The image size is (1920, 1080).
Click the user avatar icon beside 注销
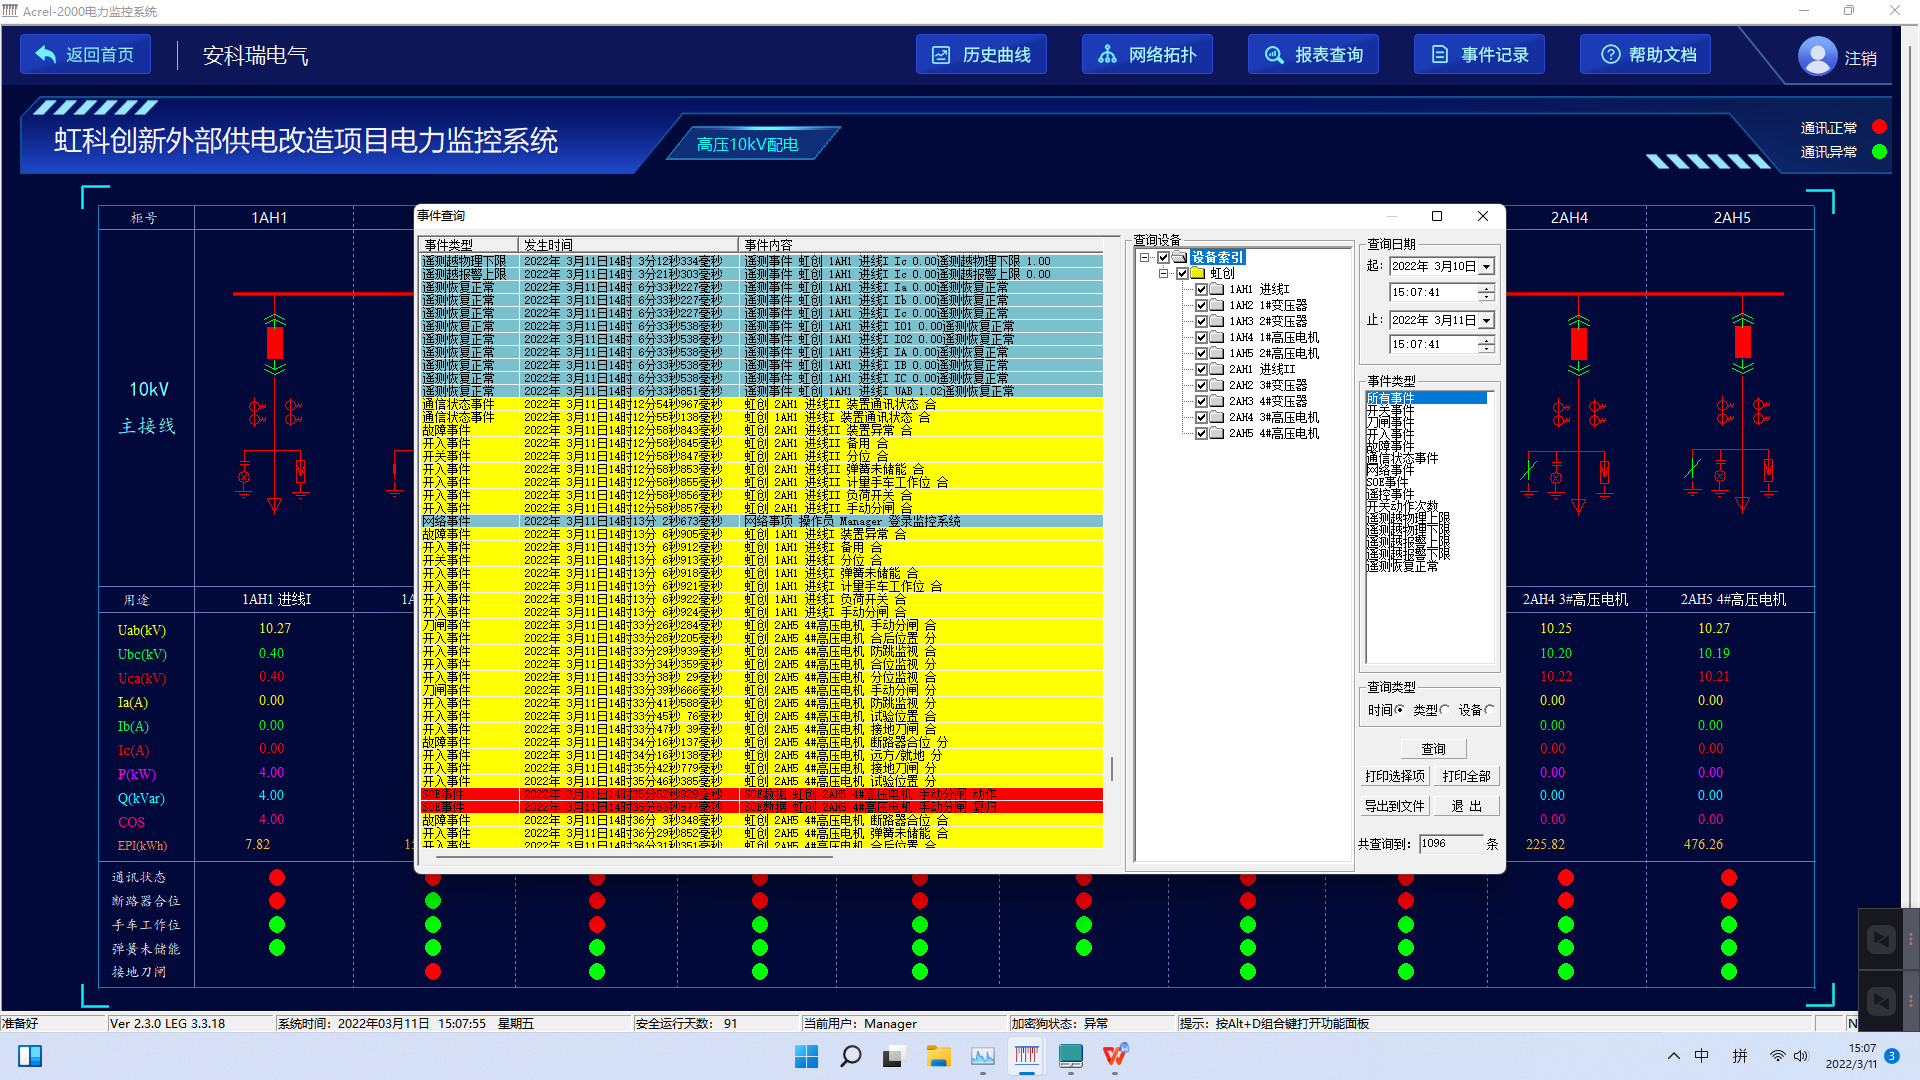[1817, 56]
